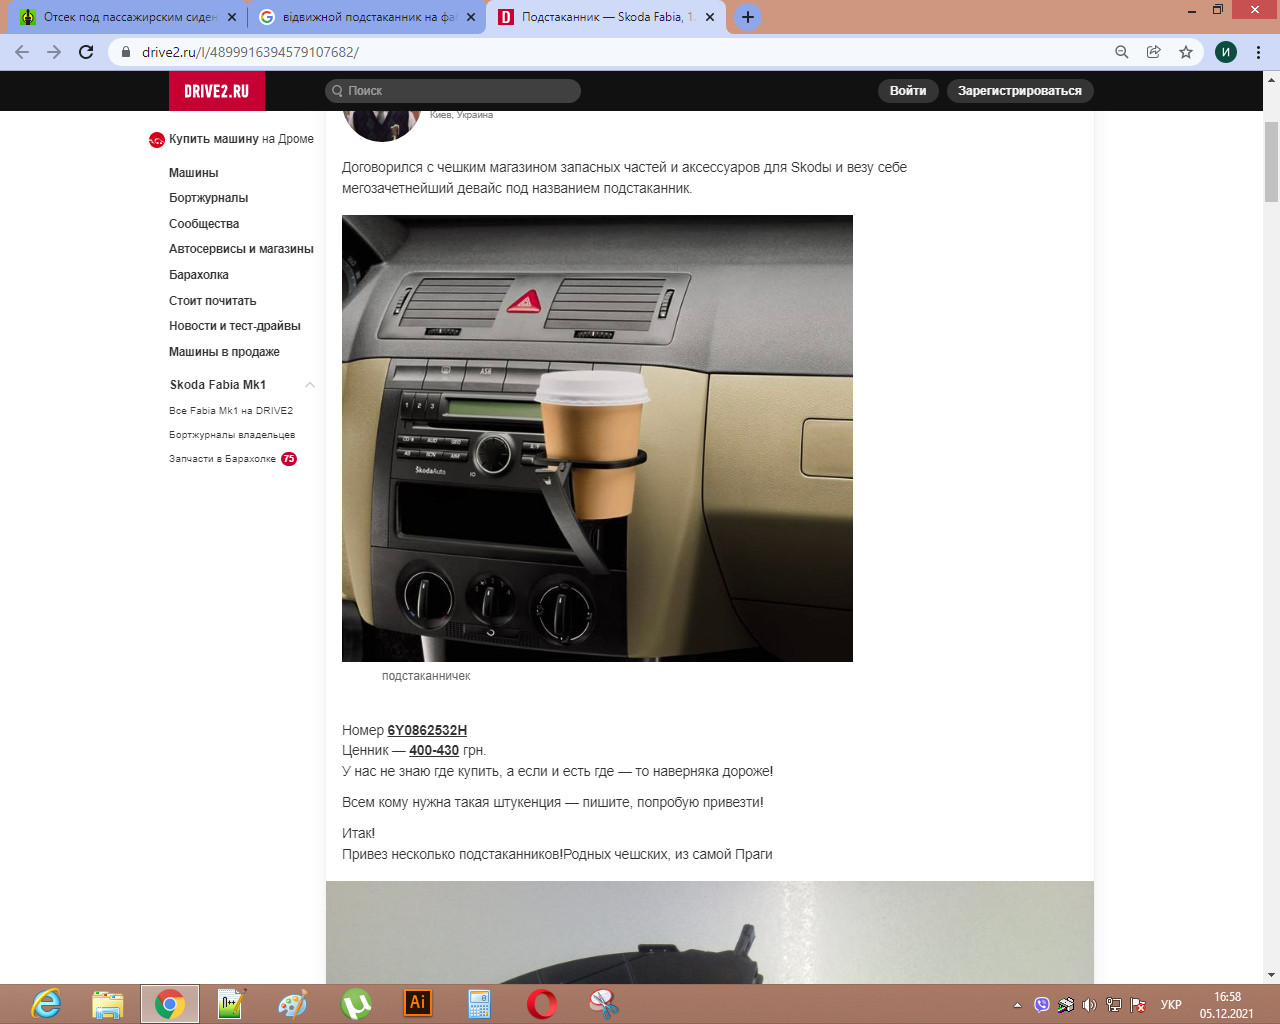This screenshot has width=1280, height=1024.
Task: Bookmark this page with the star icon
Action: [1186, 52]
